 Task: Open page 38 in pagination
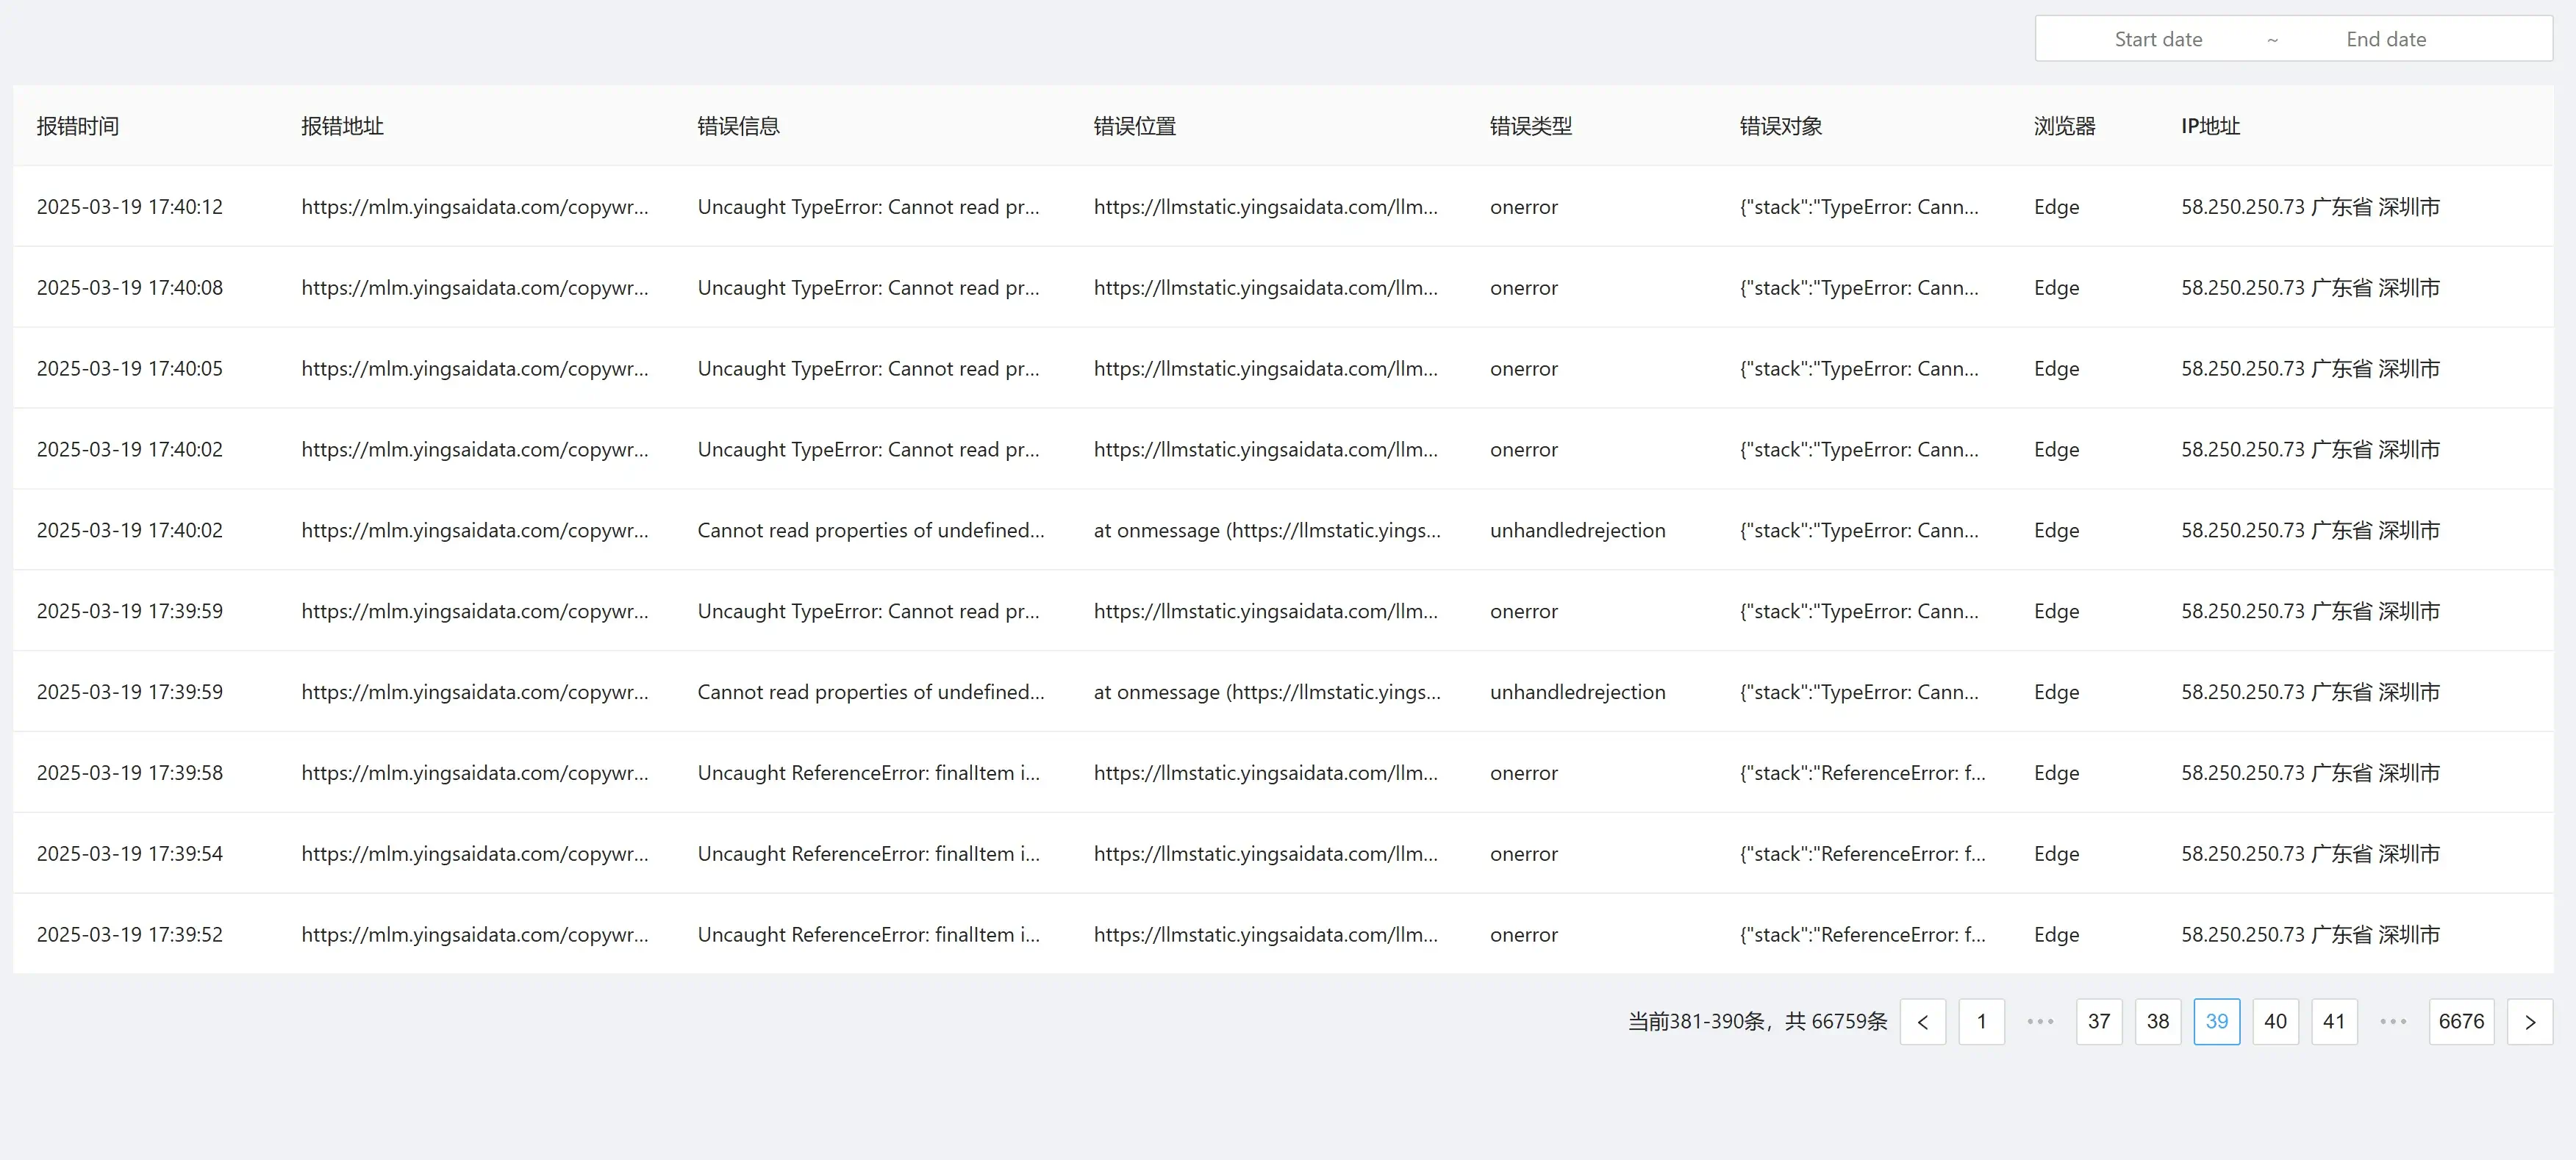(x=2157, y=1021)
